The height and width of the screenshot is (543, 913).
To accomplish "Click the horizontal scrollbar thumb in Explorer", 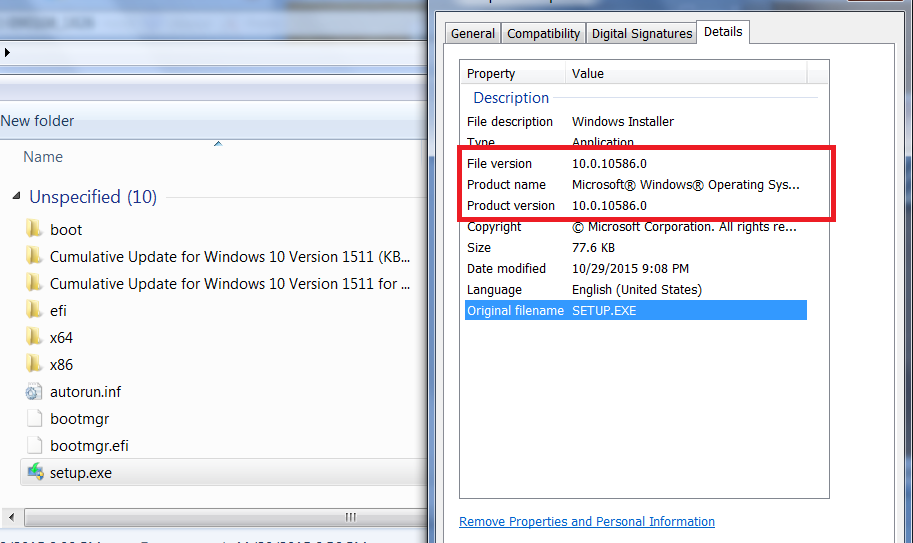I will [x=227, y=517].
